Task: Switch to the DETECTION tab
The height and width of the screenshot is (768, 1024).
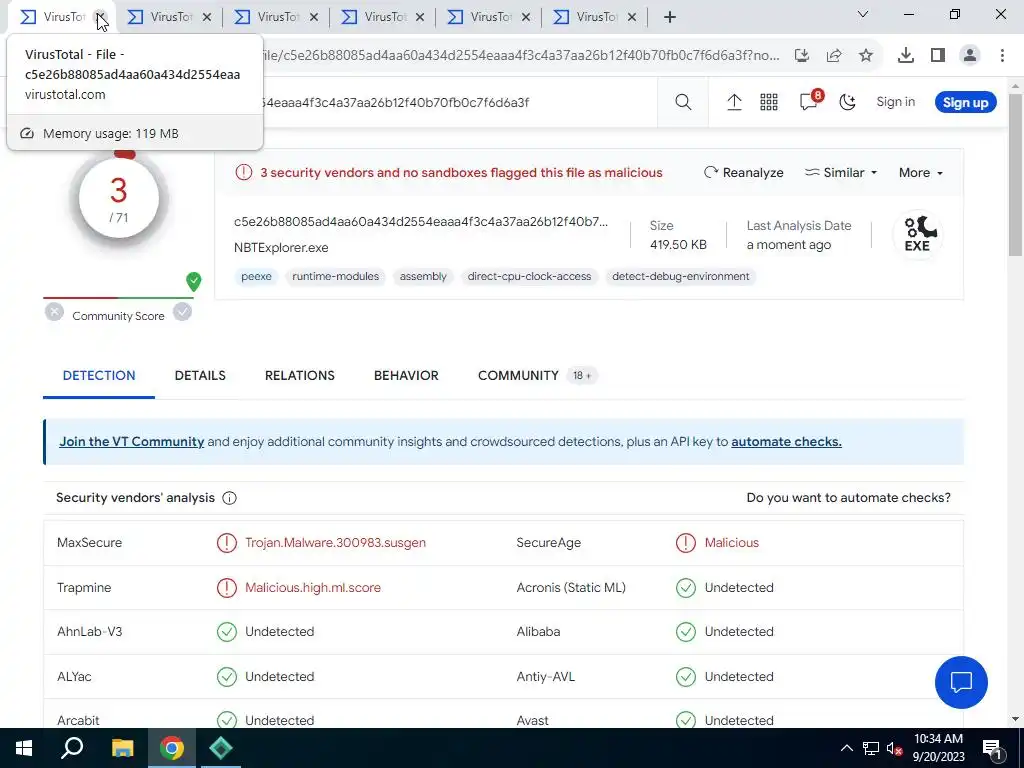Action: (x=99, y=376)
